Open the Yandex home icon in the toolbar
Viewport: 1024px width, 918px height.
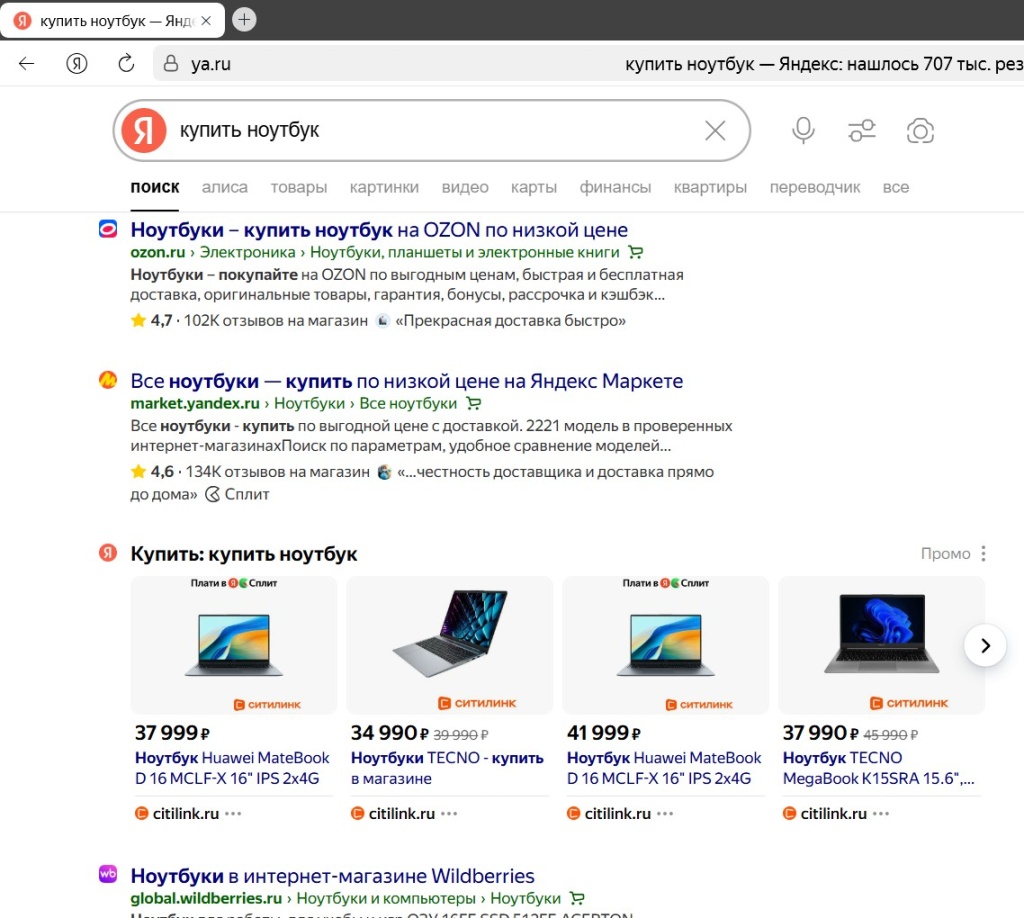(x=77, y=63)
